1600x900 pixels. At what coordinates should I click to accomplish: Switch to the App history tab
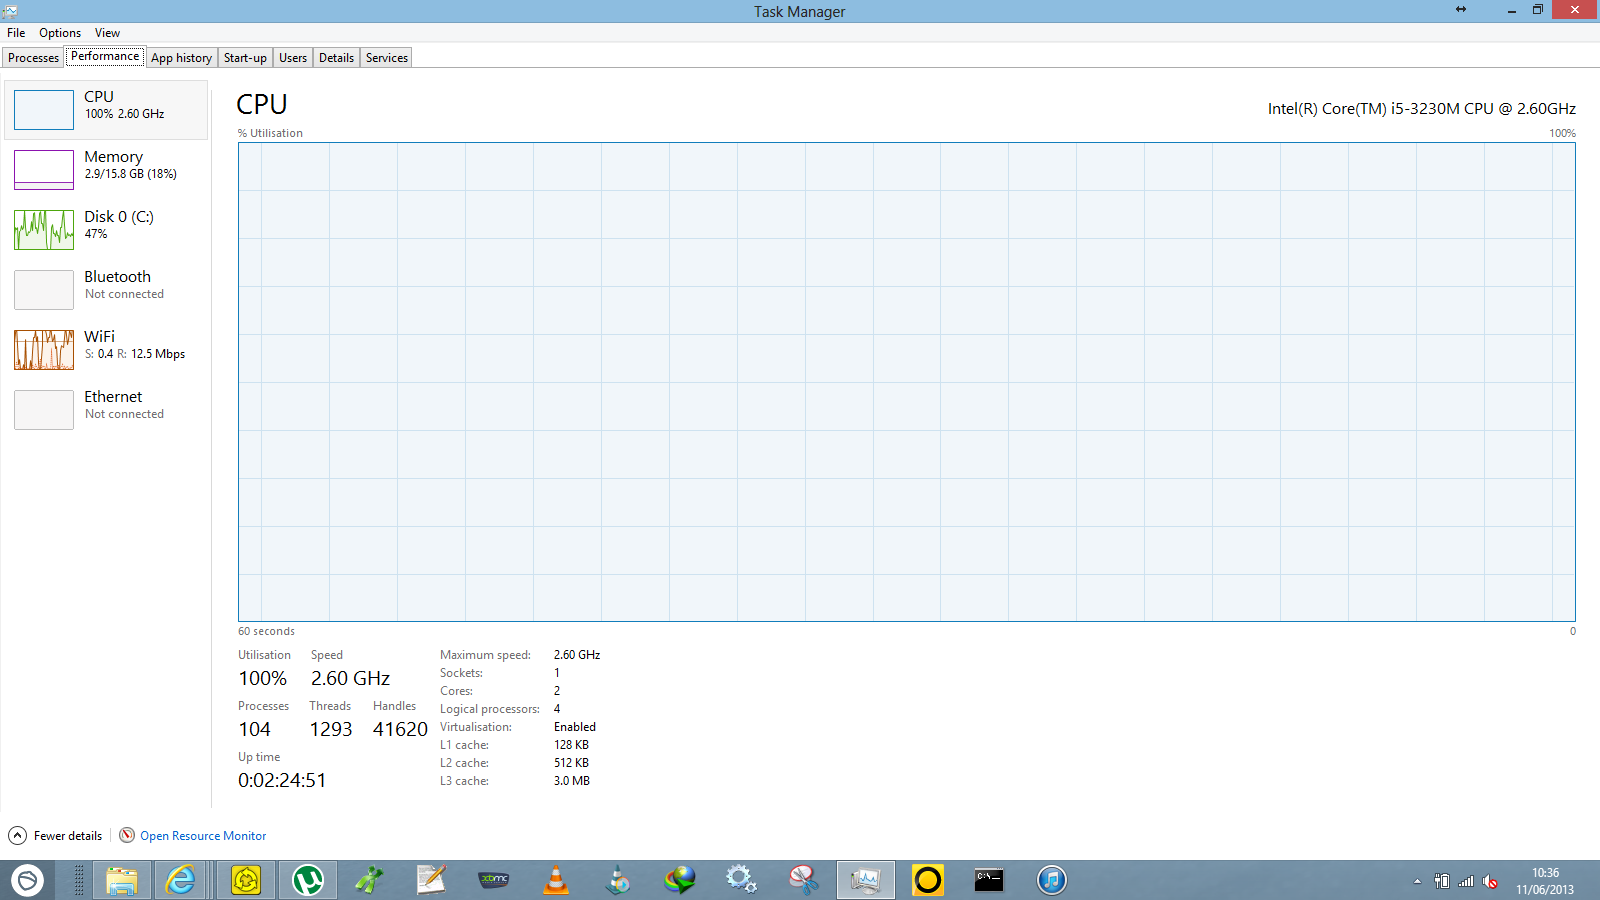point(181,58)
